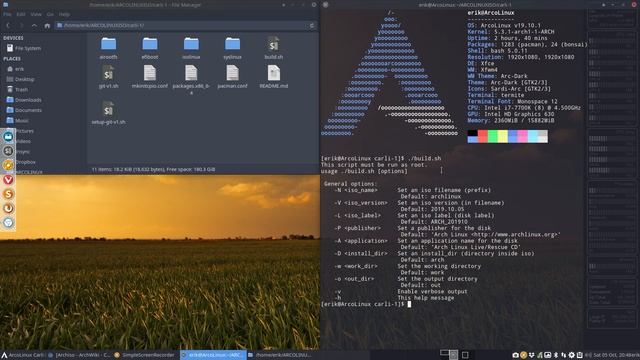
Task: Go forward in File Manager toolbar
Action: [21, 25]
